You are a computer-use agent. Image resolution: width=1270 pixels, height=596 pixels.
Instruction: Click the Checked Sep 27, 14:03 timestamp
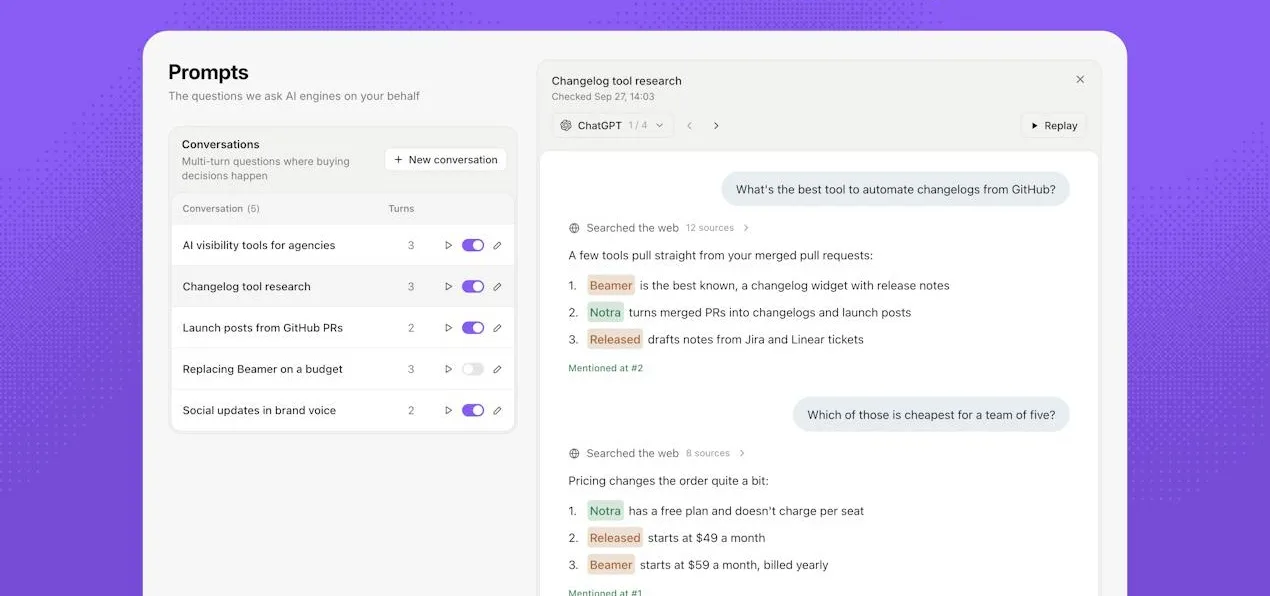click(x=603, y=97)
